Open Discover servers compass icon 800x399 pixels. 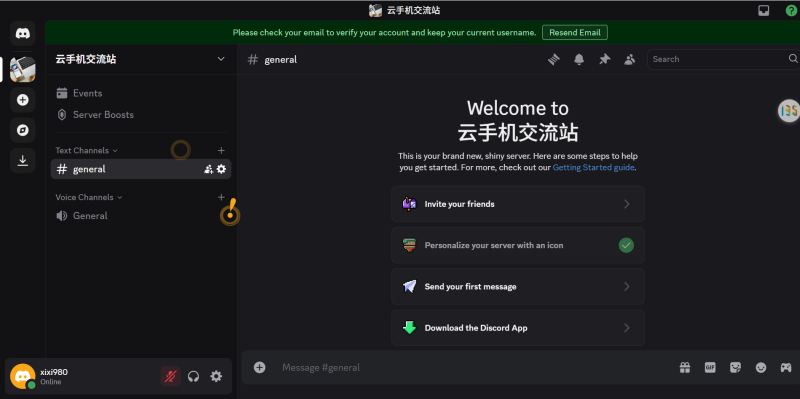coord(22,131)
